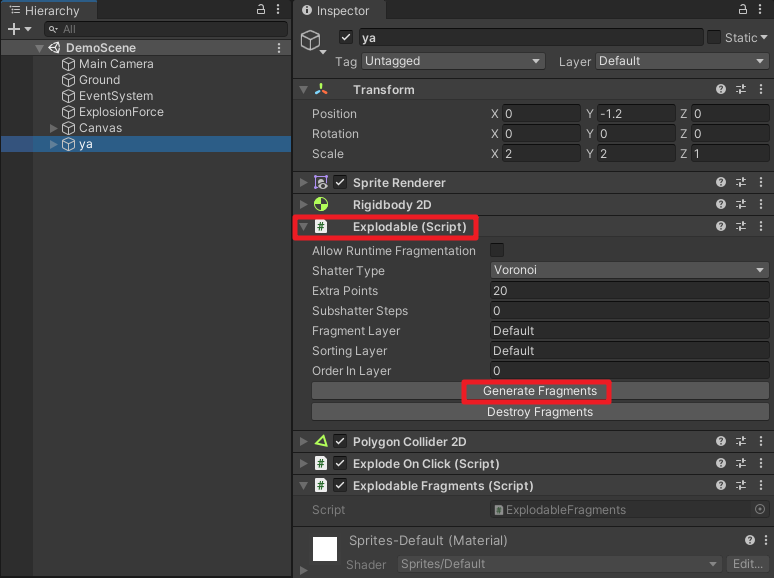Screen dimensions: 774x578
Task: Expand the Canvas object in the Hierarchy
Action: 54,128
